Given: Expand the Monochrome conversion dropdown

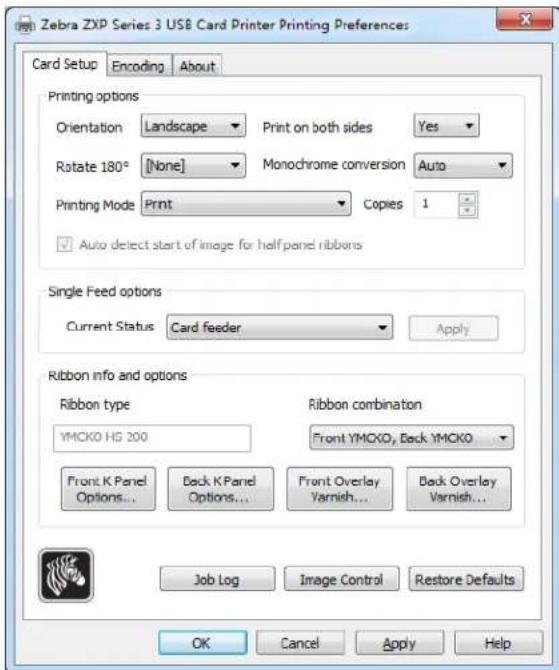Looking at the screenshot, I should [463, 165].
